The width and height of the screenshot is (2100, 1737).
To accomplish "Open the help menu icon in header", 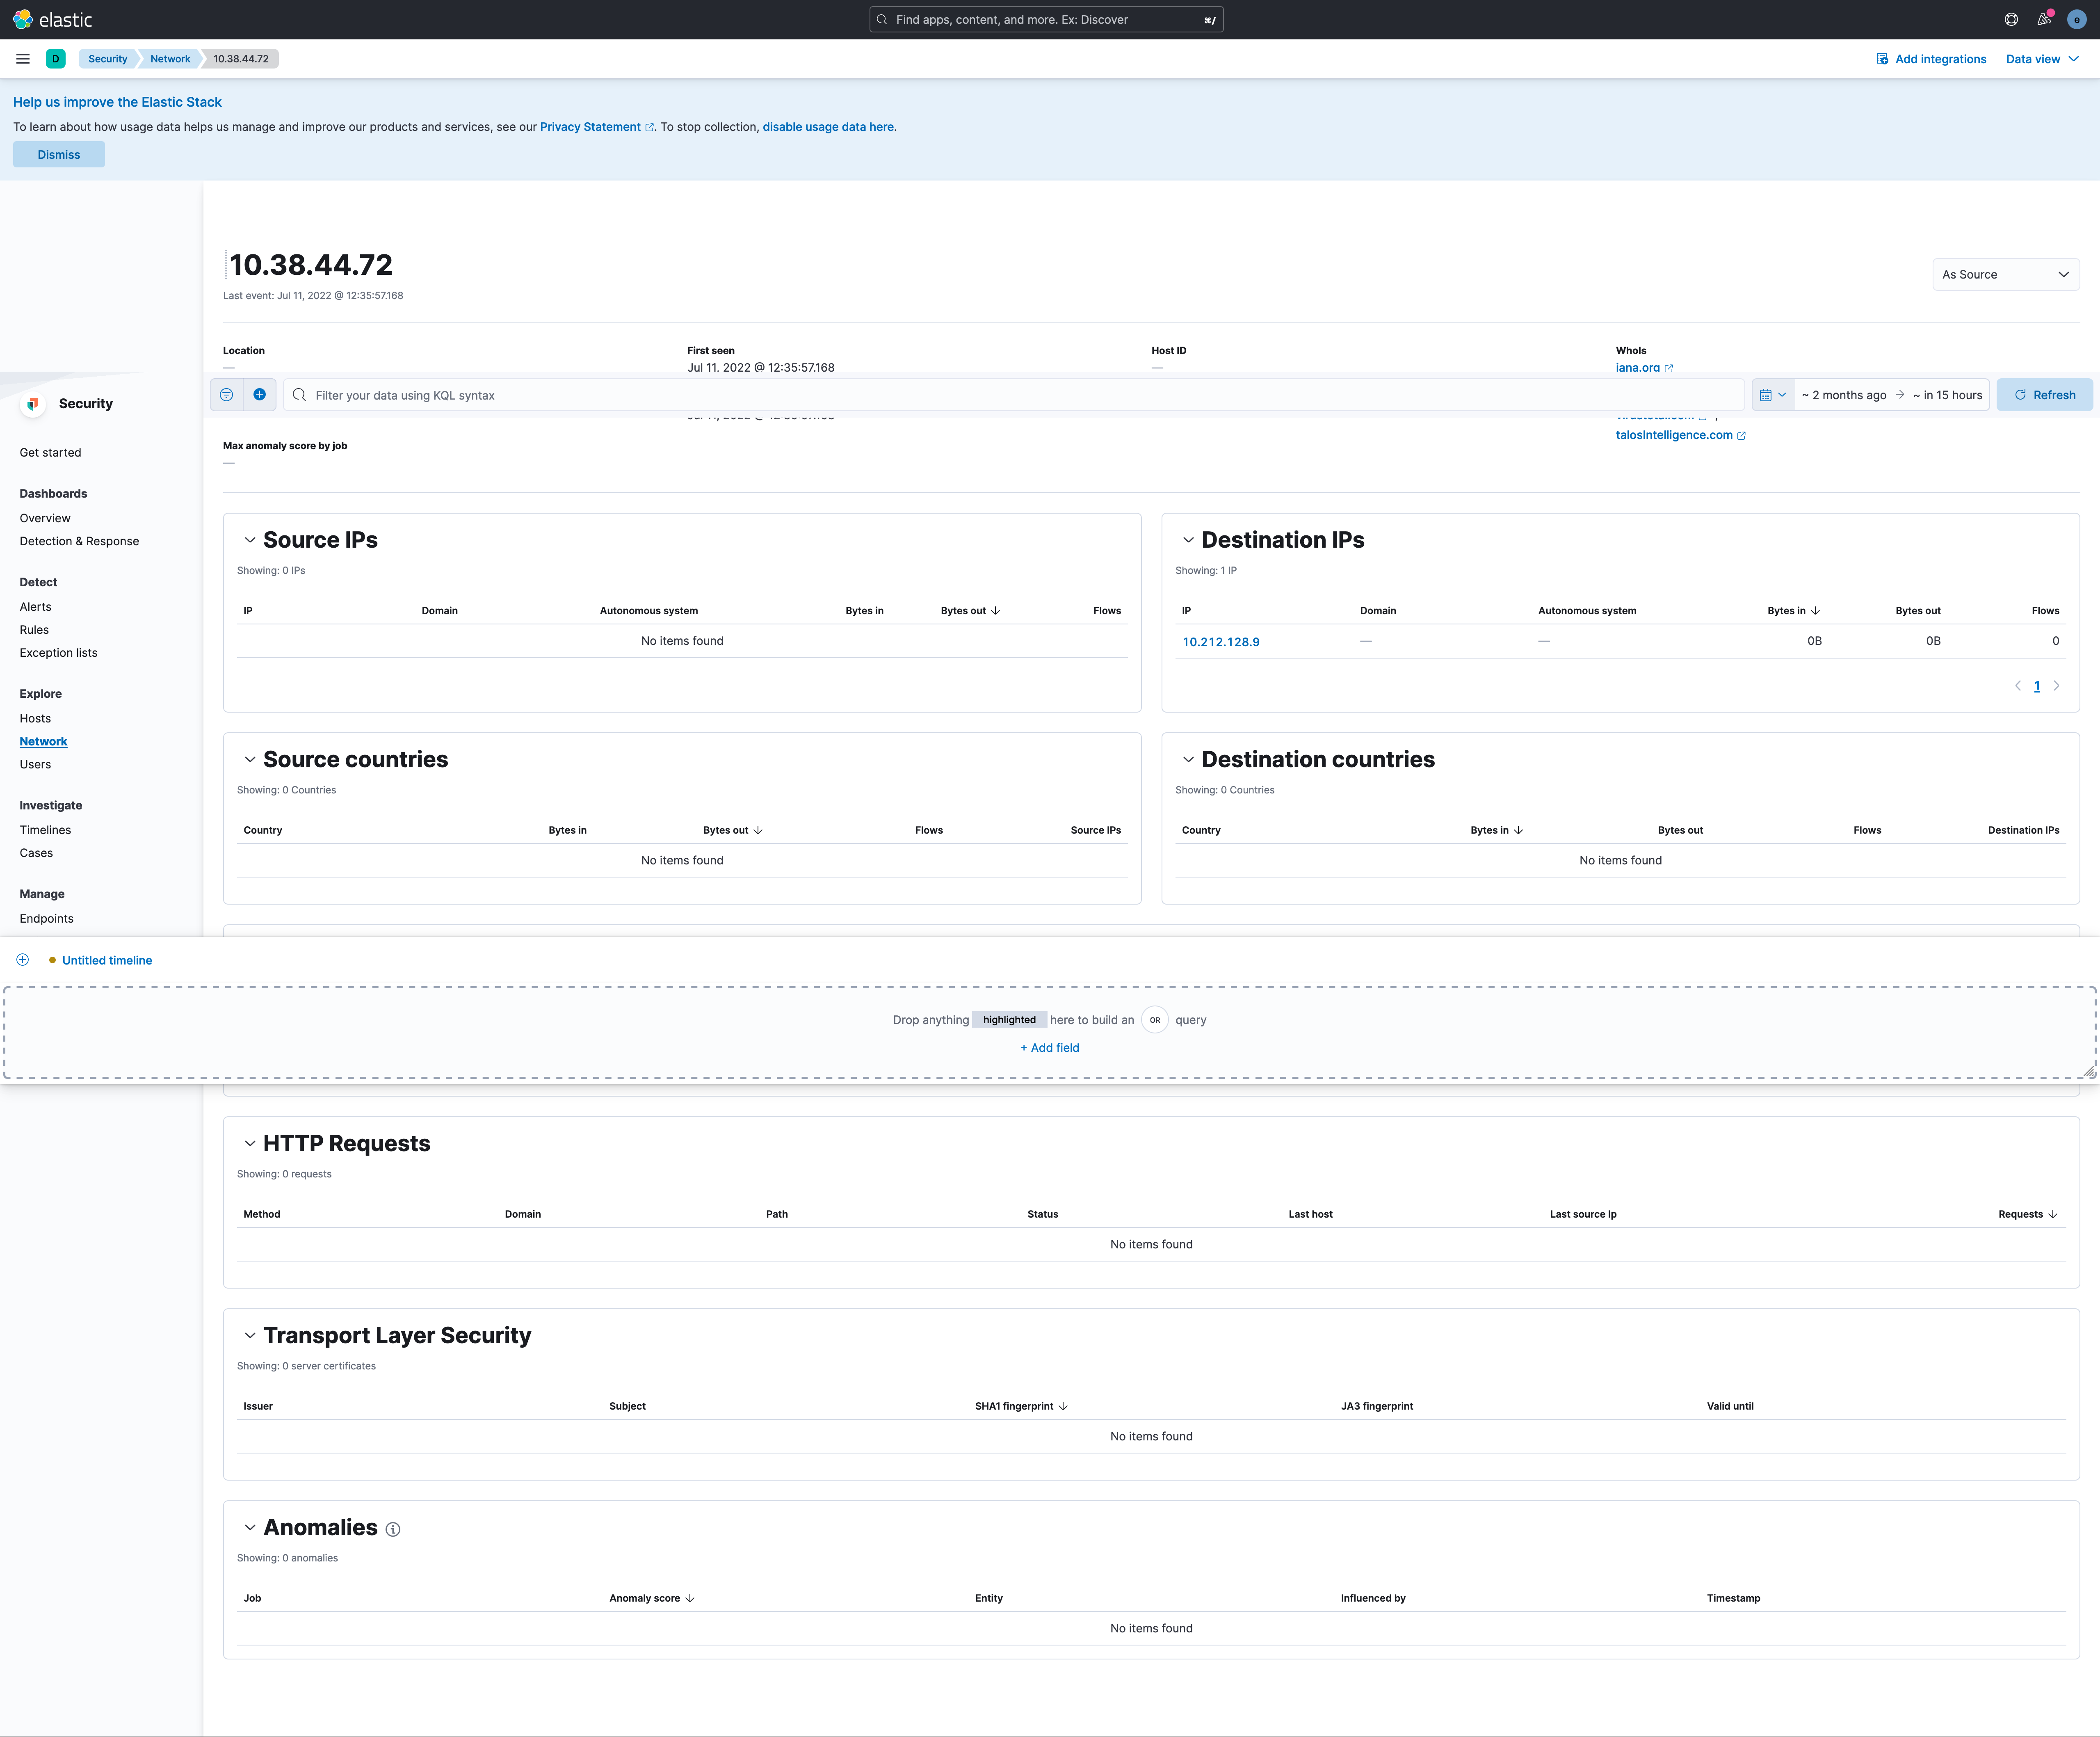I will 2011,20.
